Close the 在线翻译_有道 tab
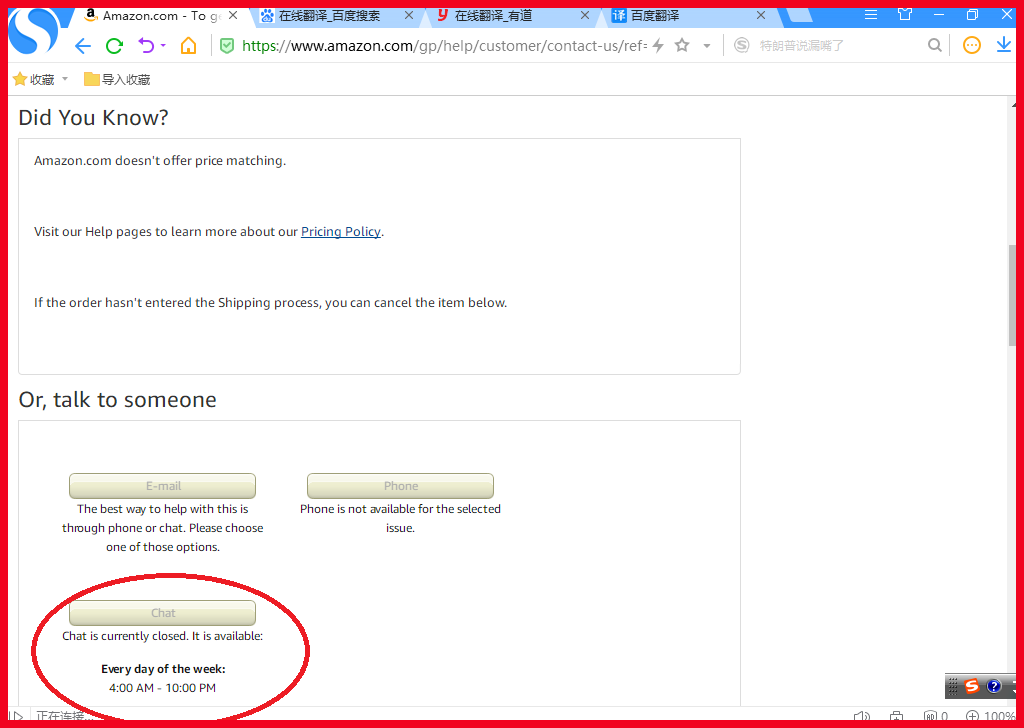The width and height of the screenshot is (1024, 728). coord(585,15)
